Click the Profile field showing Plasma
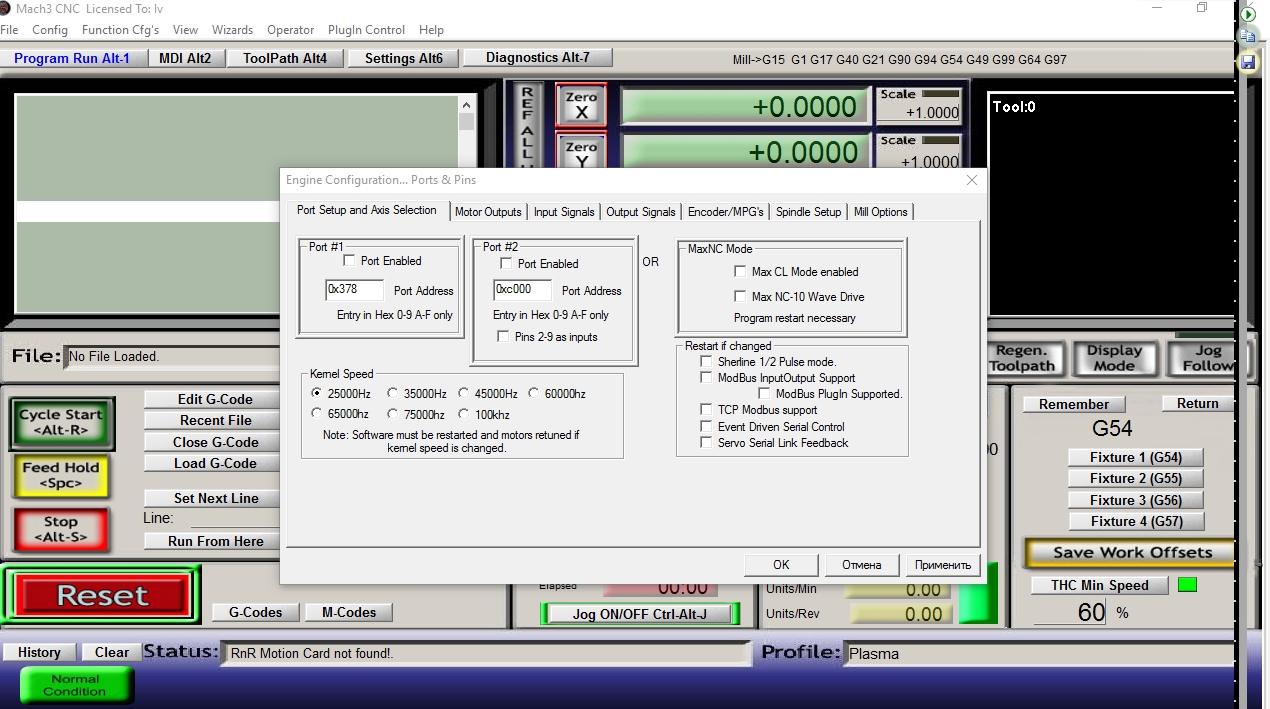Image resolution: width=1270 pixels, height=709 pixels. click(x=1041, y=654)
